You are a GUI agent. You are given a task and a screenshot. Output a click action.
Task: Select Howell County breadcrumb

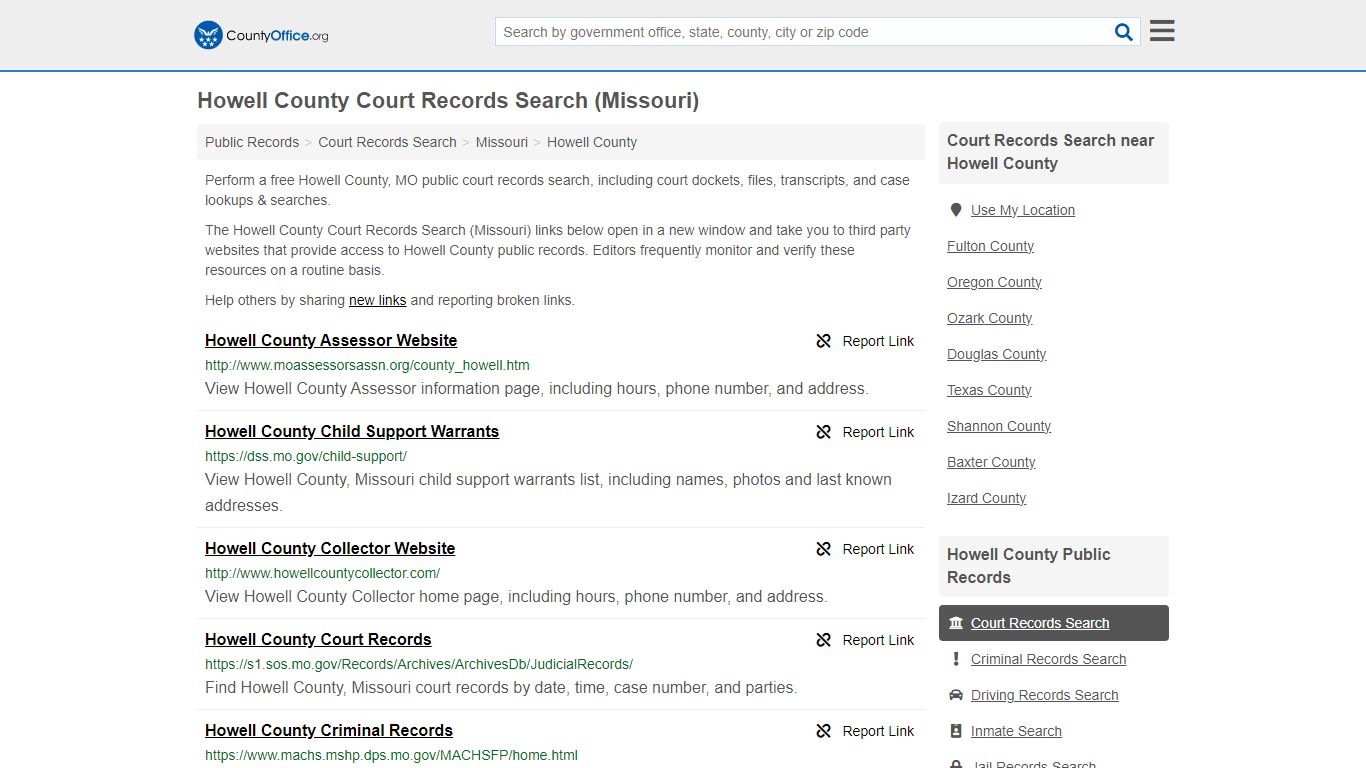592,142
